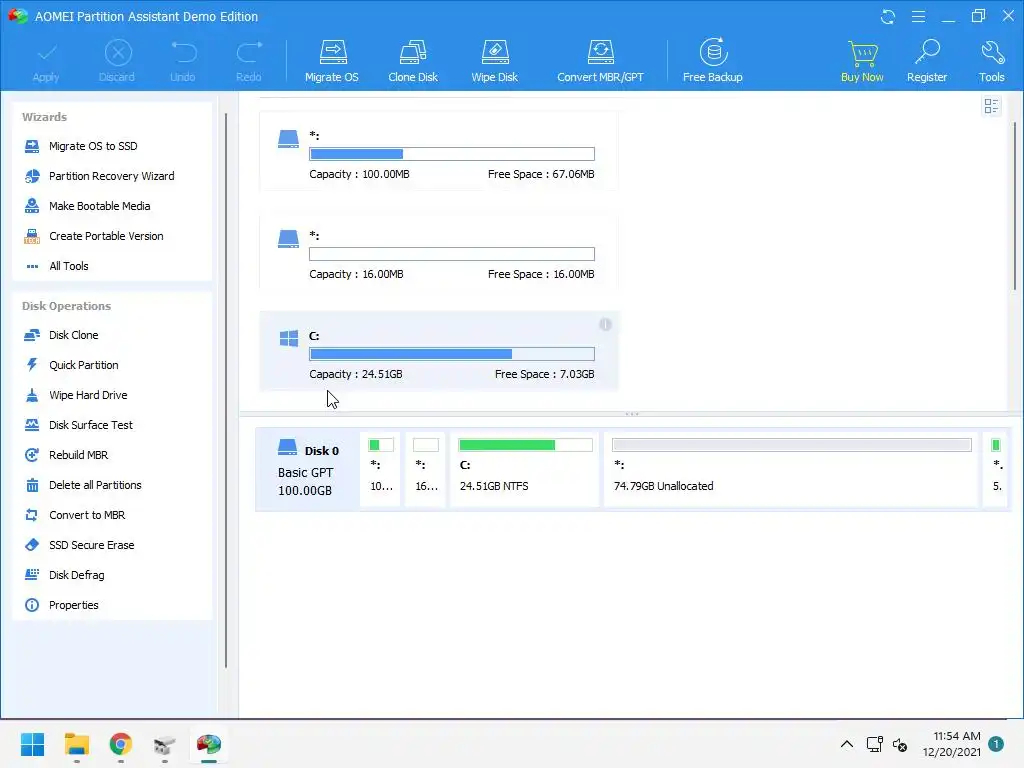
Task: Click the AOMEI taskbar icon
Action: pyautogui.click(x=209, y=744)
